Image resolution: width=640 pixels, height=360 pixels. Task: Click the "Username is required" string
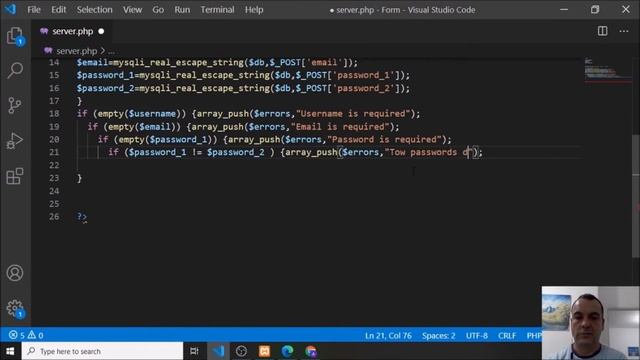353,113
